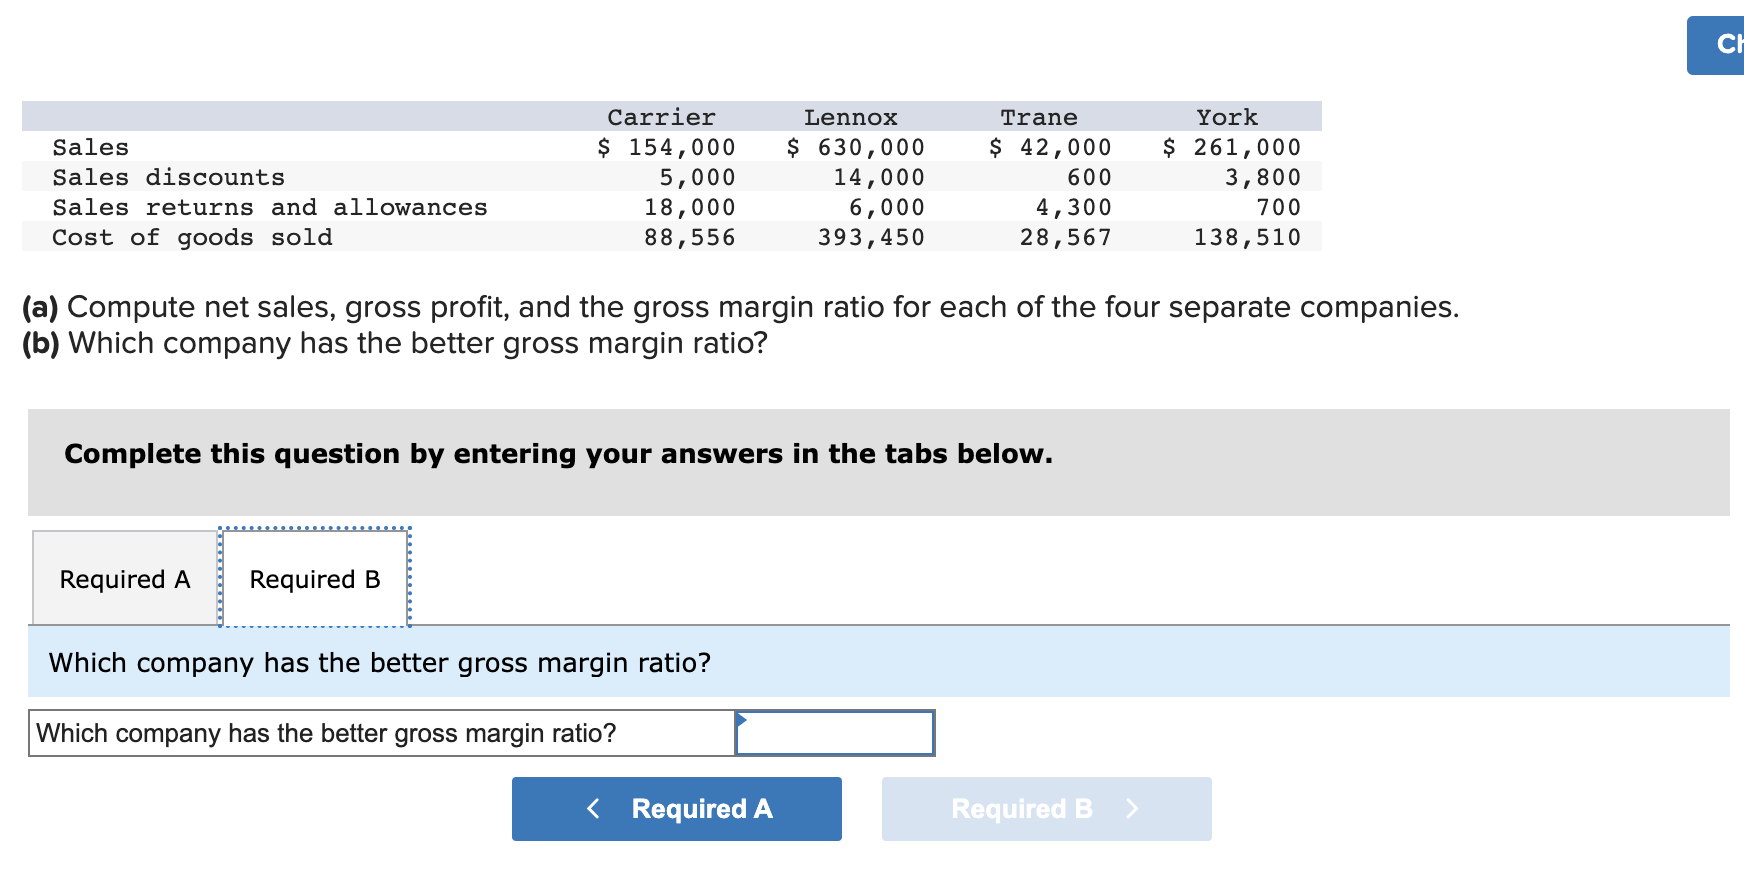Screen dimensions: 1744x884
Task: Select the York column header
Action: pyautogui.click(x=1227, y=117)
